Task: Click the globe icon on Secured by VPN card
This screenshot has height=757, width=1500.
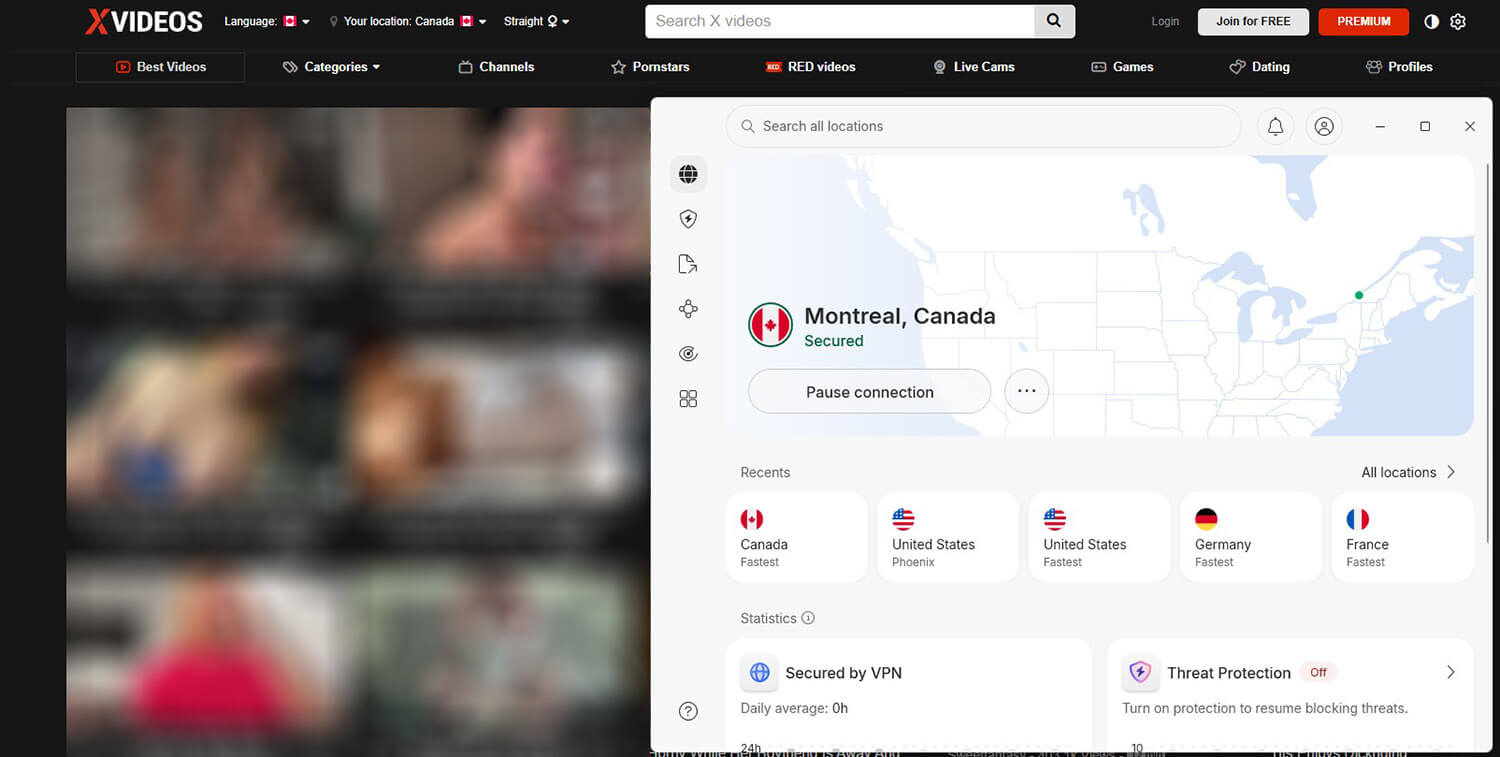Action: [760, 672]
